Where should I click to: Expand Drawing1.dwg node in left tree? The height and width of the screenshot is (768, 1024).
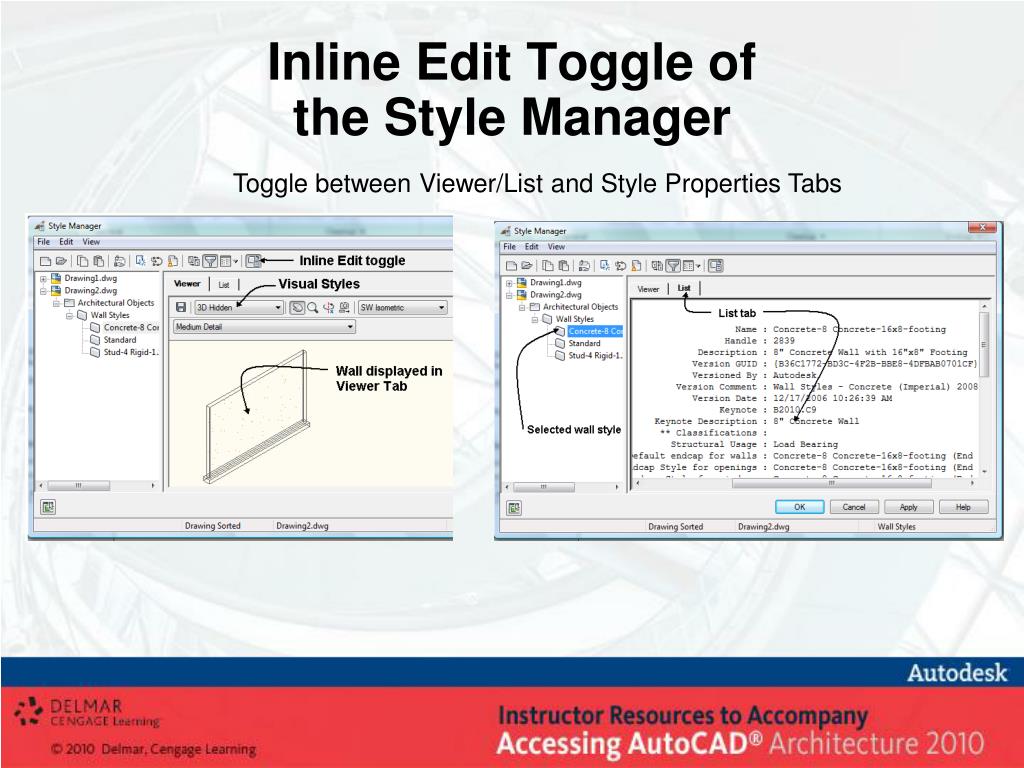[43, 279]
